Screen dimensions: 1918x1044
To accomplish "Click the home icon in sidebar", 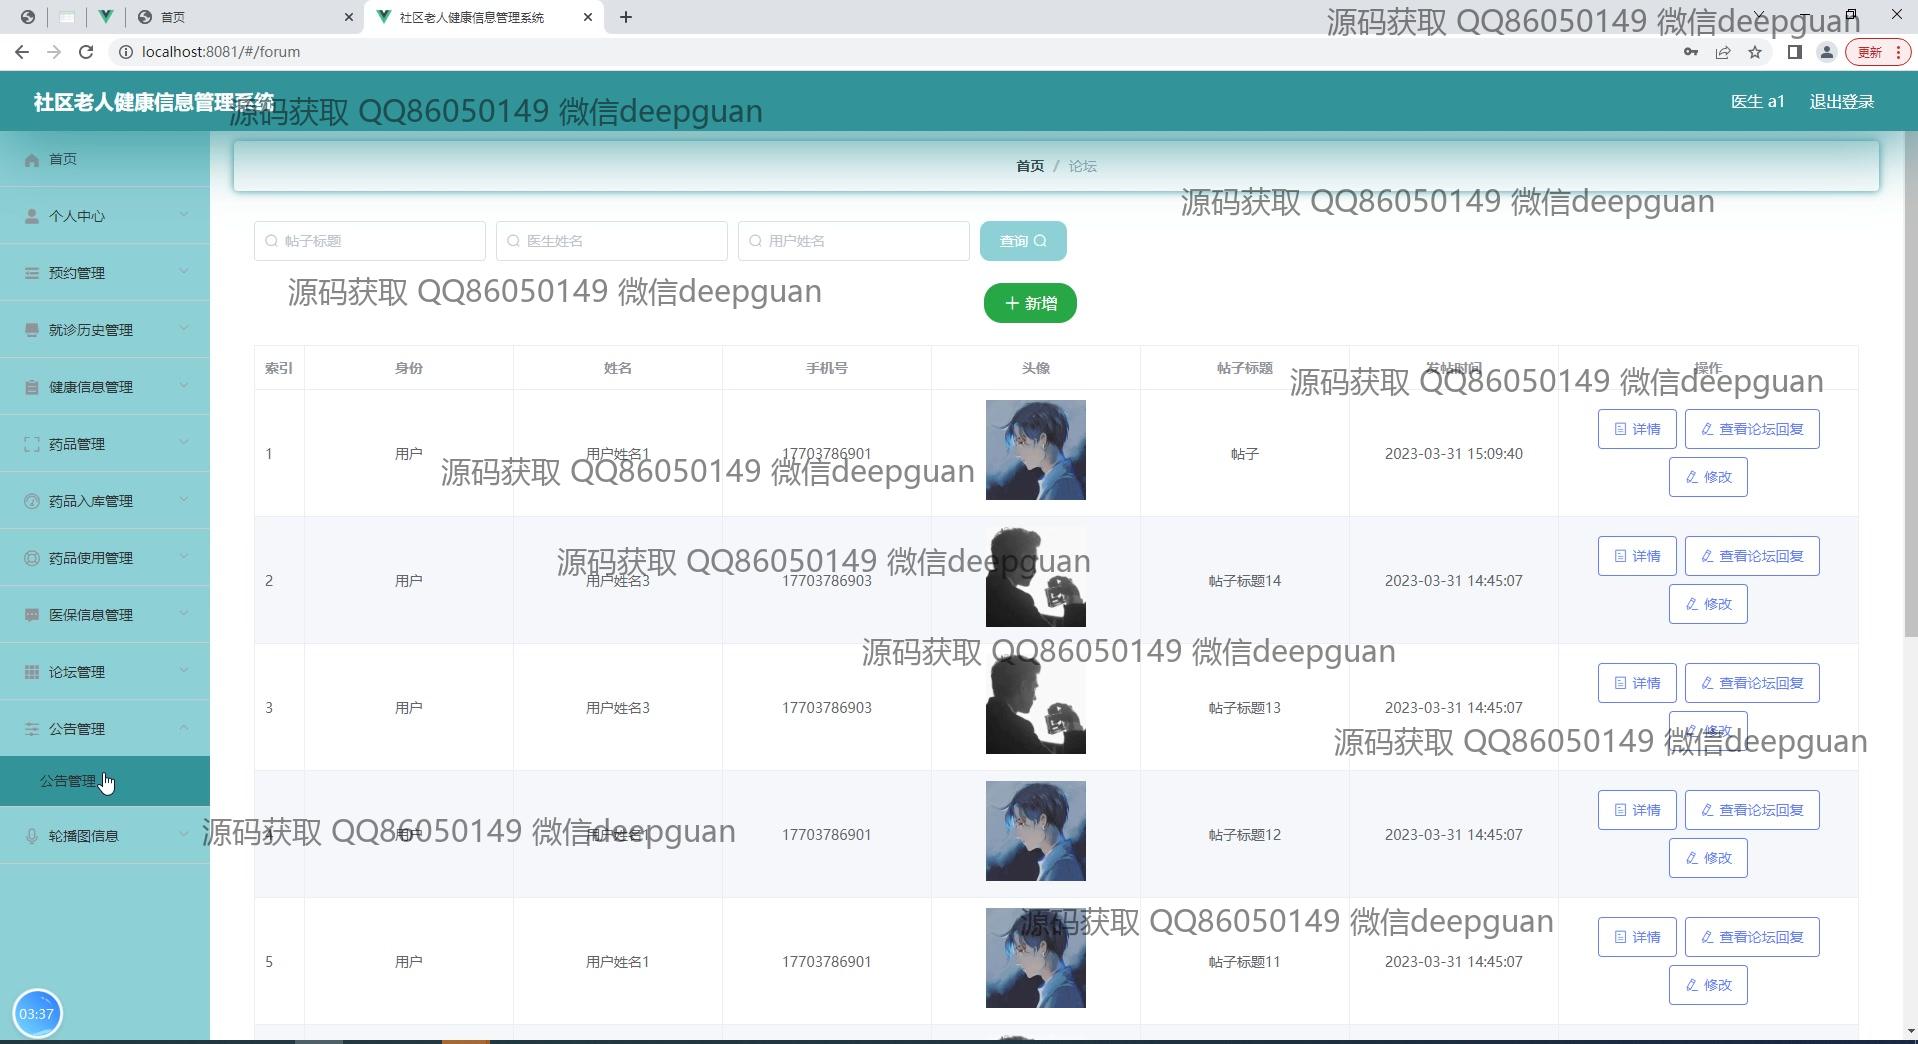I will click(32, 160).
